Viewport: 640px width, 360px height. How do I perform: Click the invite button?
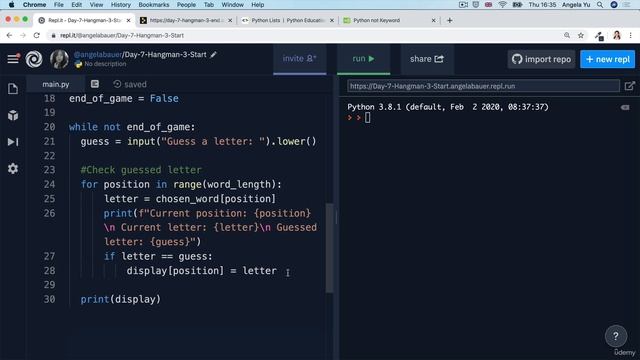300,59
